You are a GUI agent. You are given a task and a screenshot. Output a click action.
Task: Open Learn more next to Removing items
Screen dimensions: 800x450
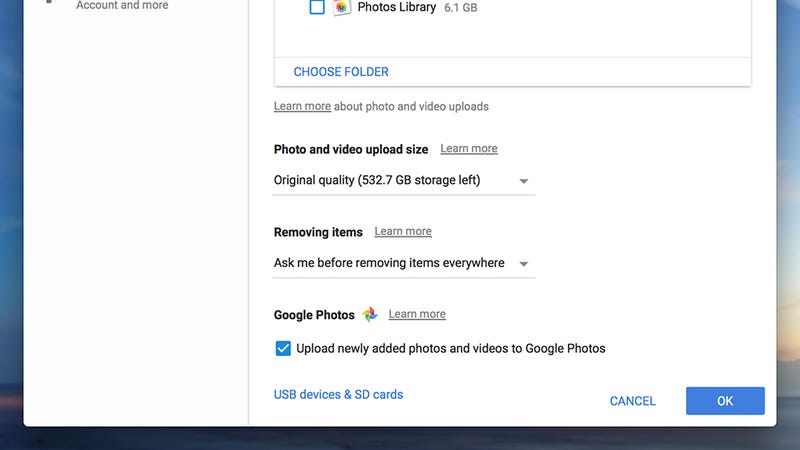click(403, 231)
